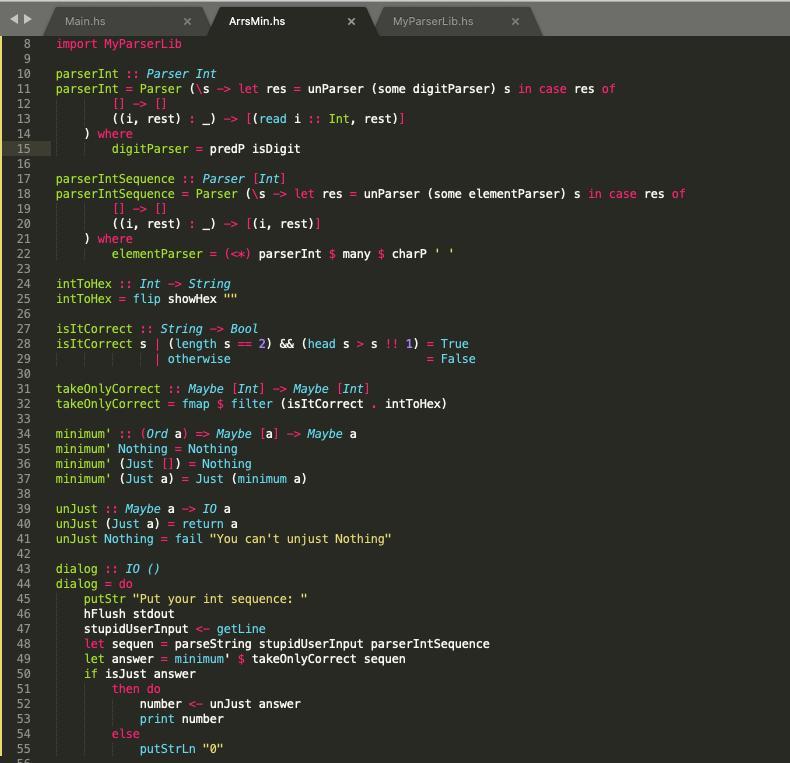Image resolution: width=790 pixels, height=763 pixels.
Task: Select the ArrsMin.hs tab
Action: pyautogui.click(x=257, y=21)
